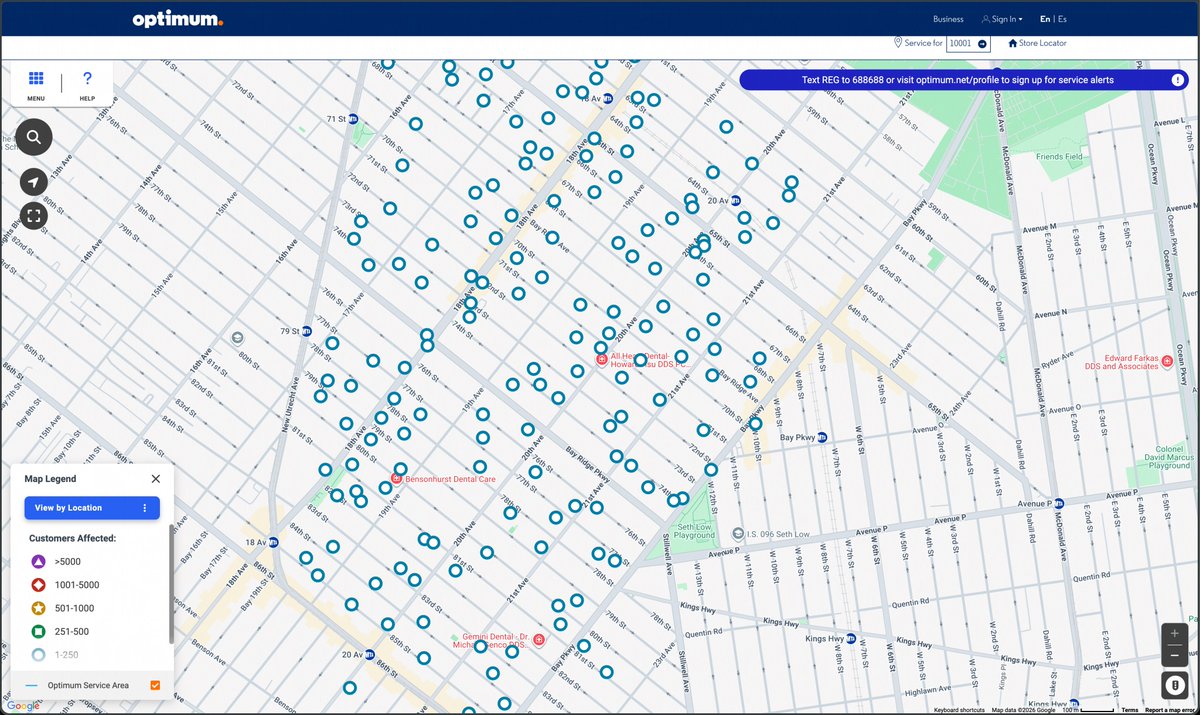Click Report a map error link
Viewport: 1200px width, 715px height.
(x=1171, y=710)
